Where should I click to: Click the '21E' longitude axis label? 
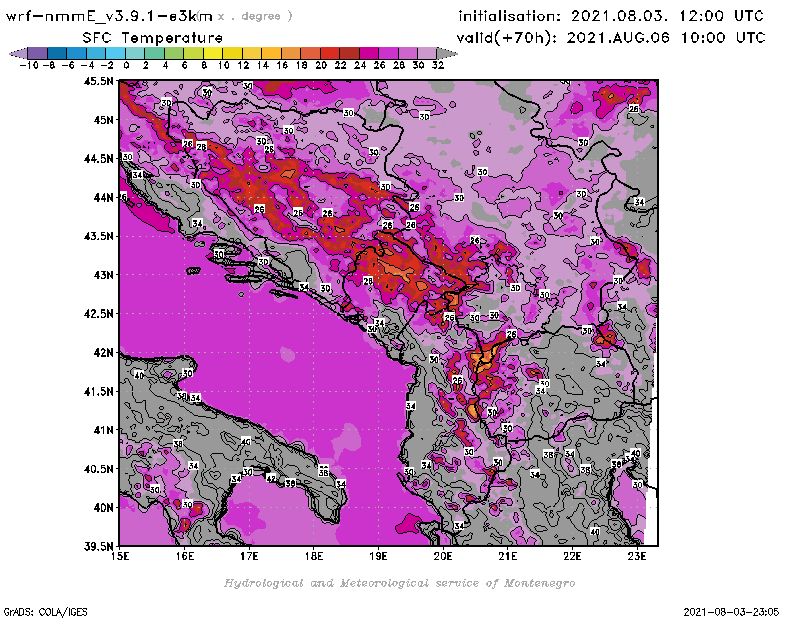[x=508, y=557]
